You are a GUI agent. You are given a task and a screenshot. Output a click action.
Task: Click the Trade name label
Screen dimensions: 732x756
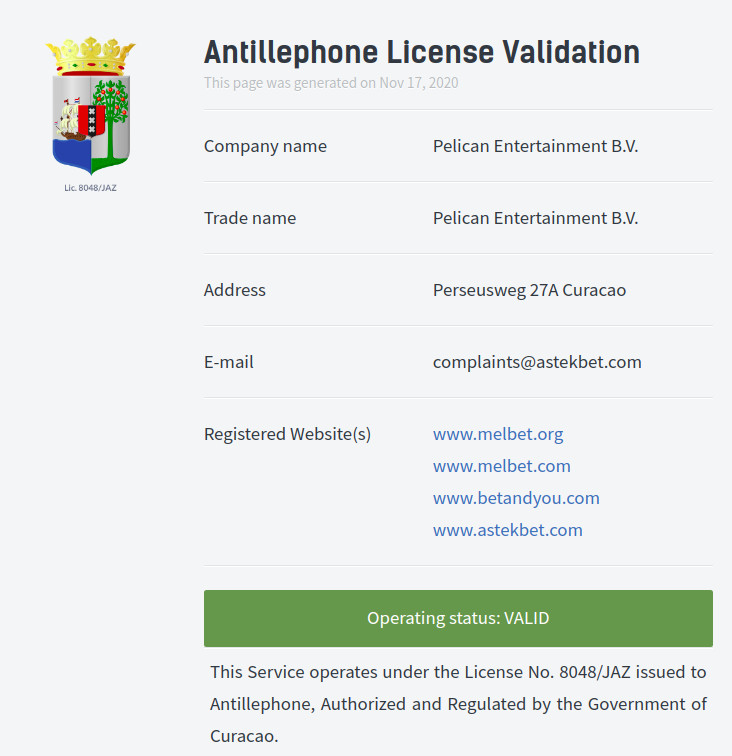click(x=250, y=218)
